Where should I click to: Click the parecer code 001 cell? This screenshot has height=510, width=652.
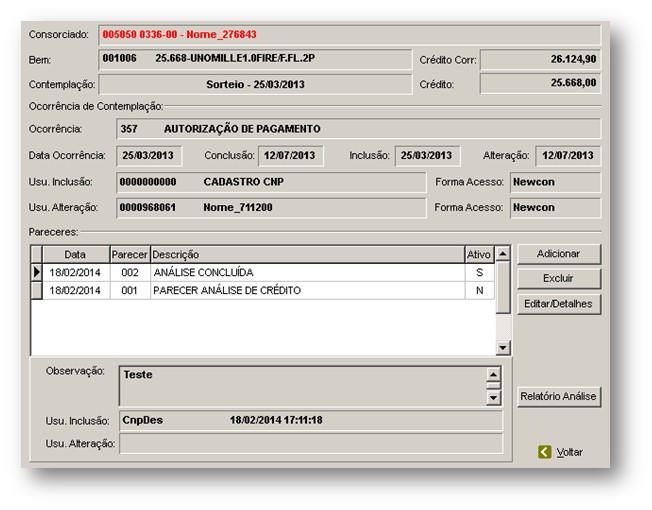point(130,290)
